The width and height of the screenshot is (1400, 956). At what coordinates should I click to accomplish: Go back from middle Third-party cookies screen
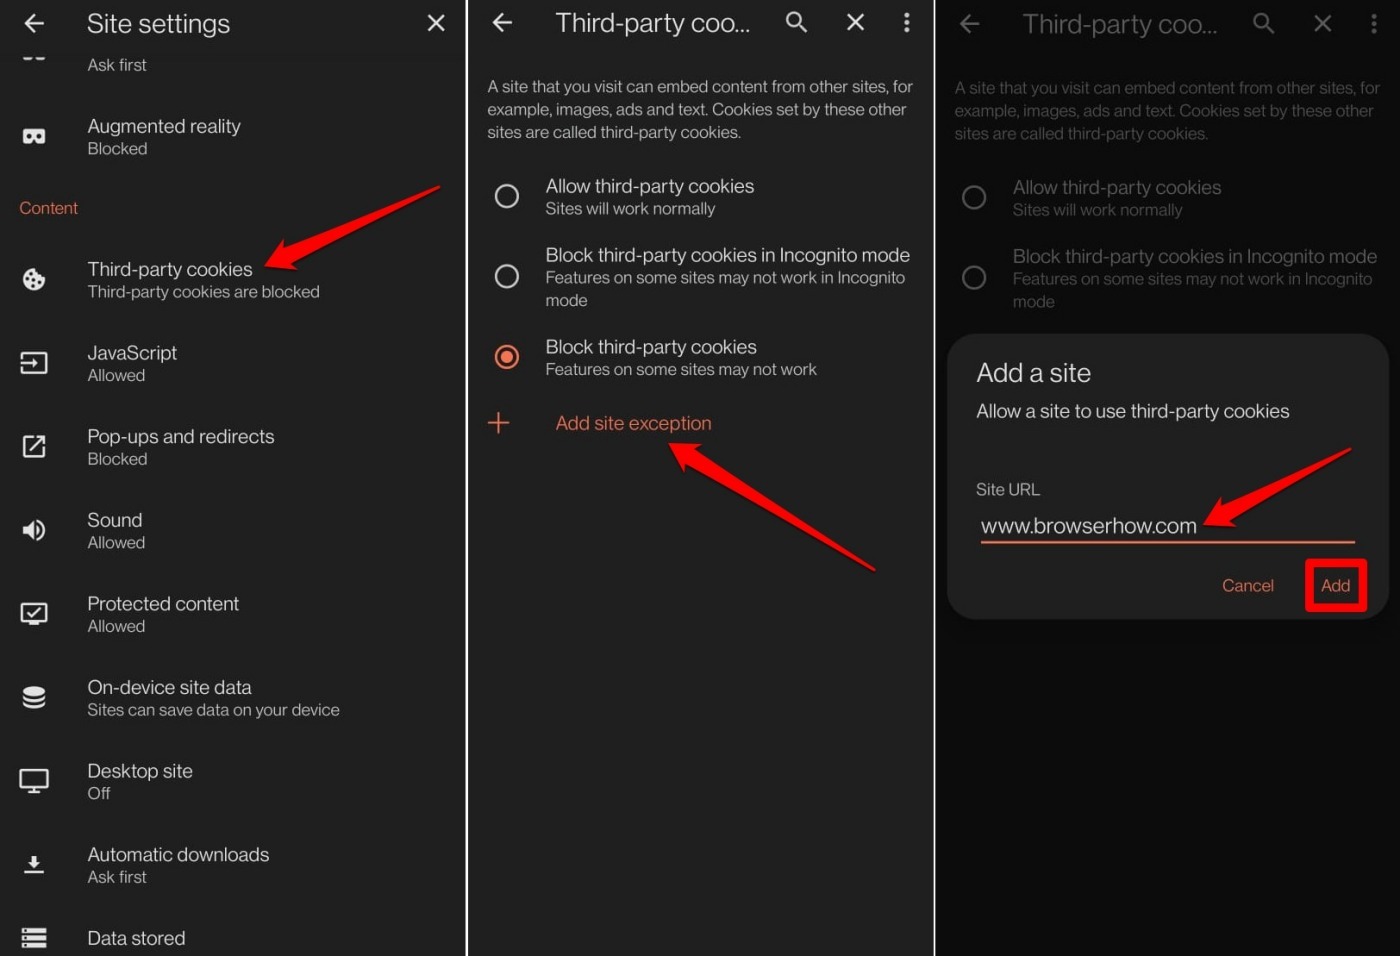tap(502, 22)
